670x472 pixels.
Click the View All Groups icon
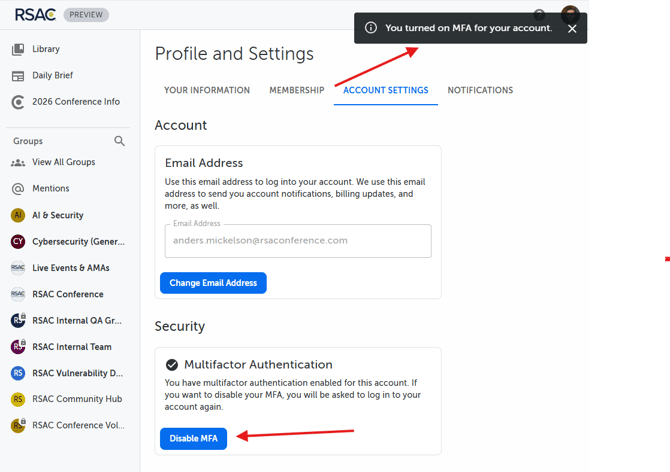[x=18, y=162]
